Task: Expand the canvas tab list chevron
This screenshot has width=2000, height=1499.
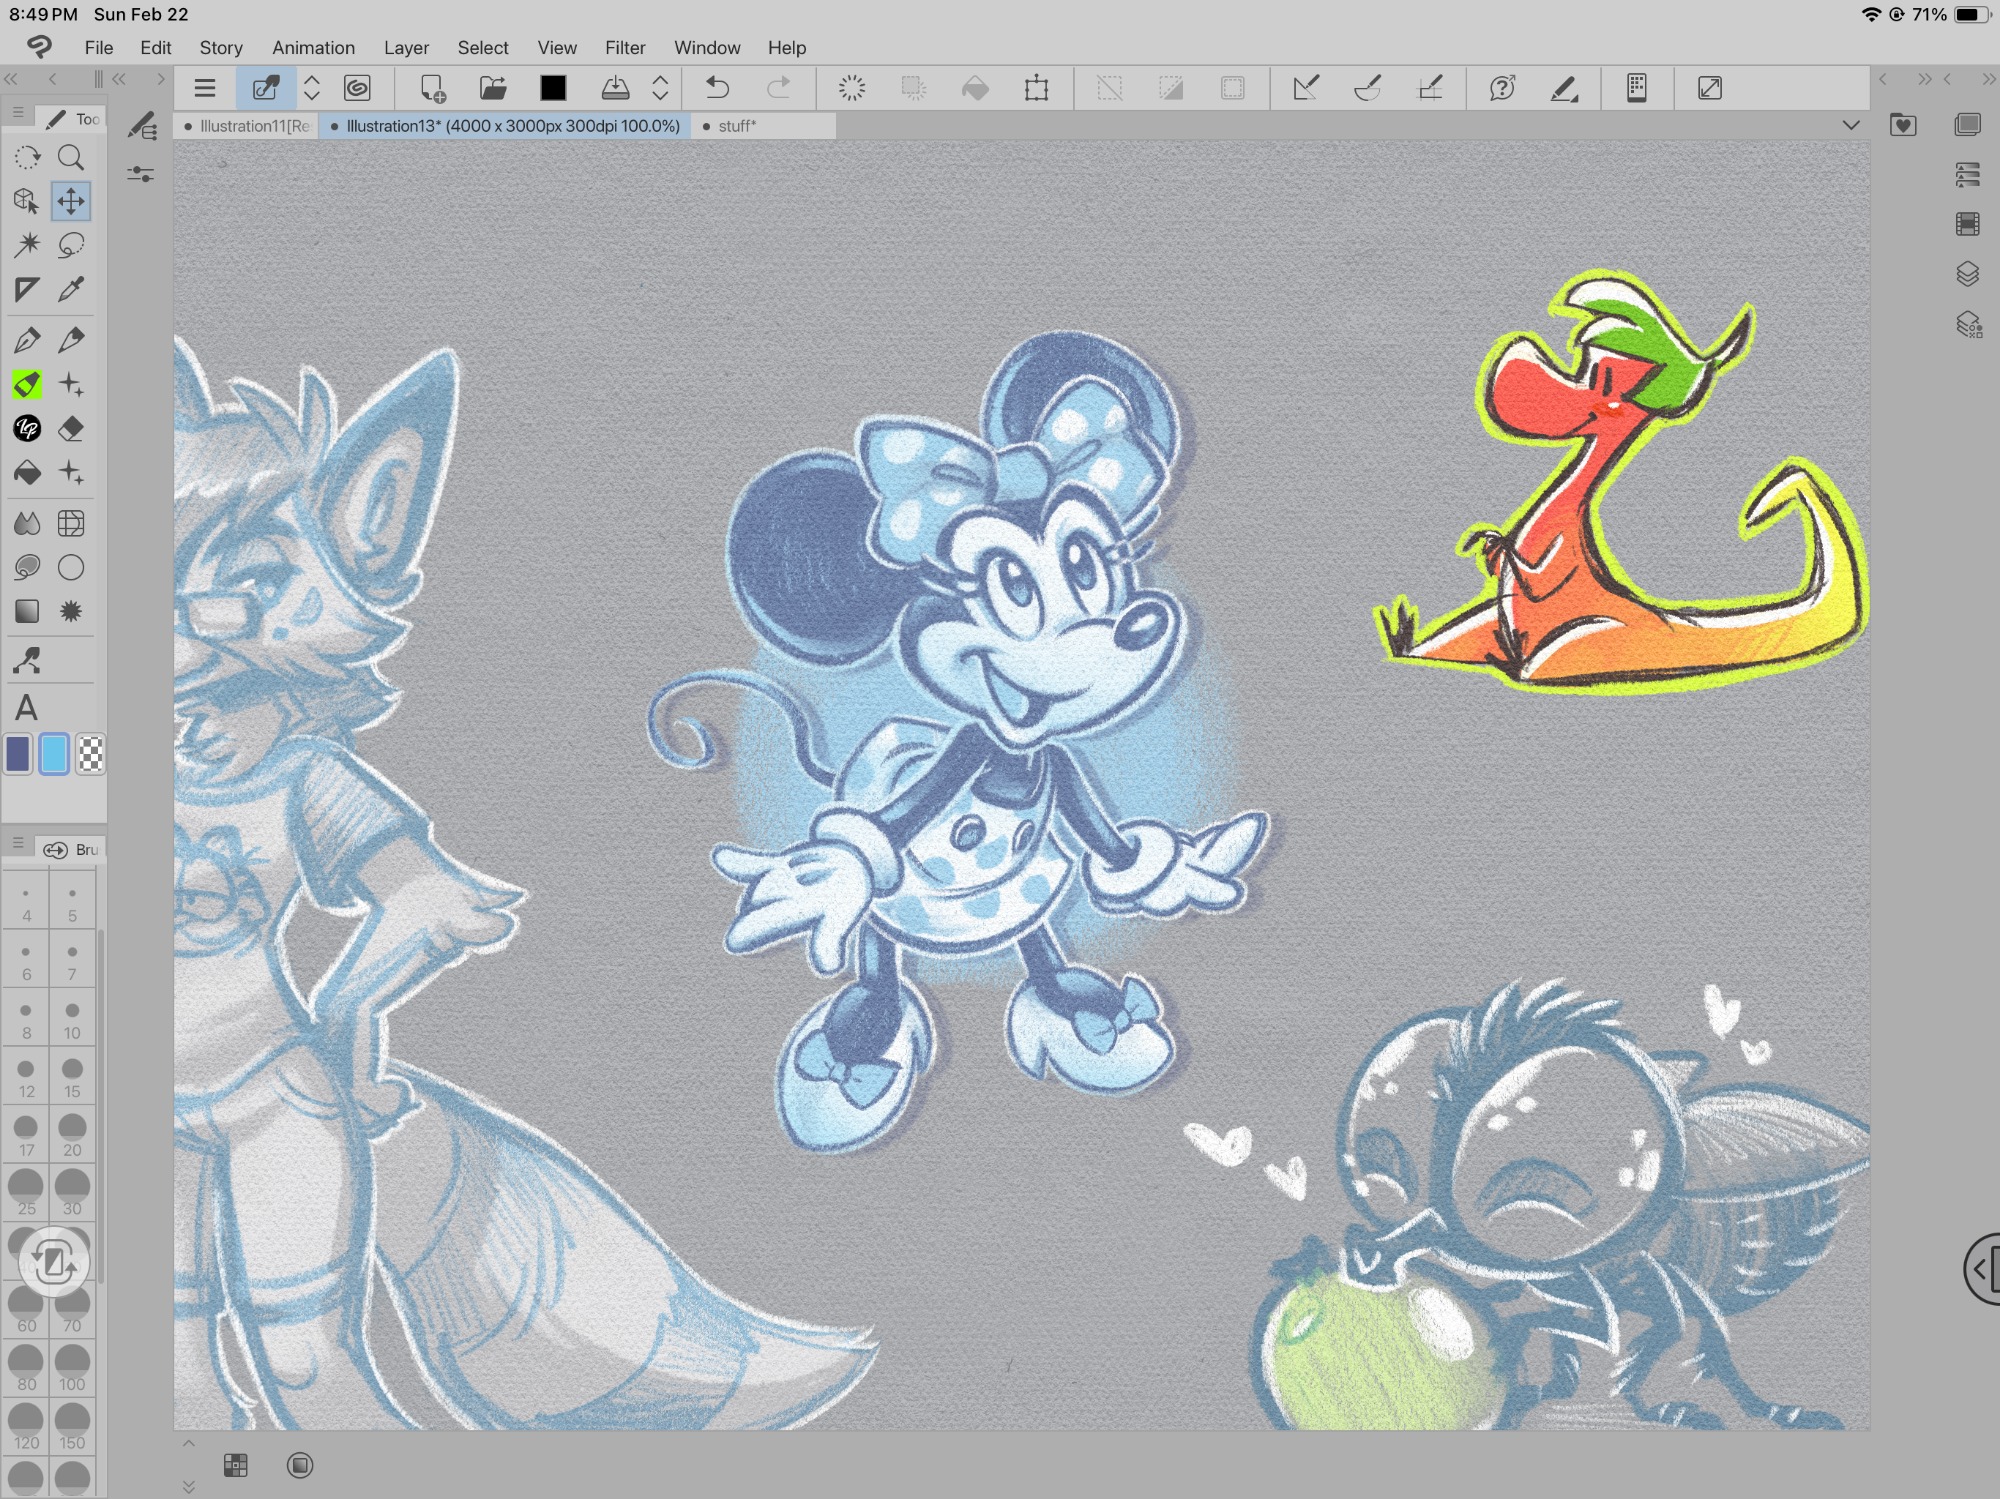Action: point(1851,125)
